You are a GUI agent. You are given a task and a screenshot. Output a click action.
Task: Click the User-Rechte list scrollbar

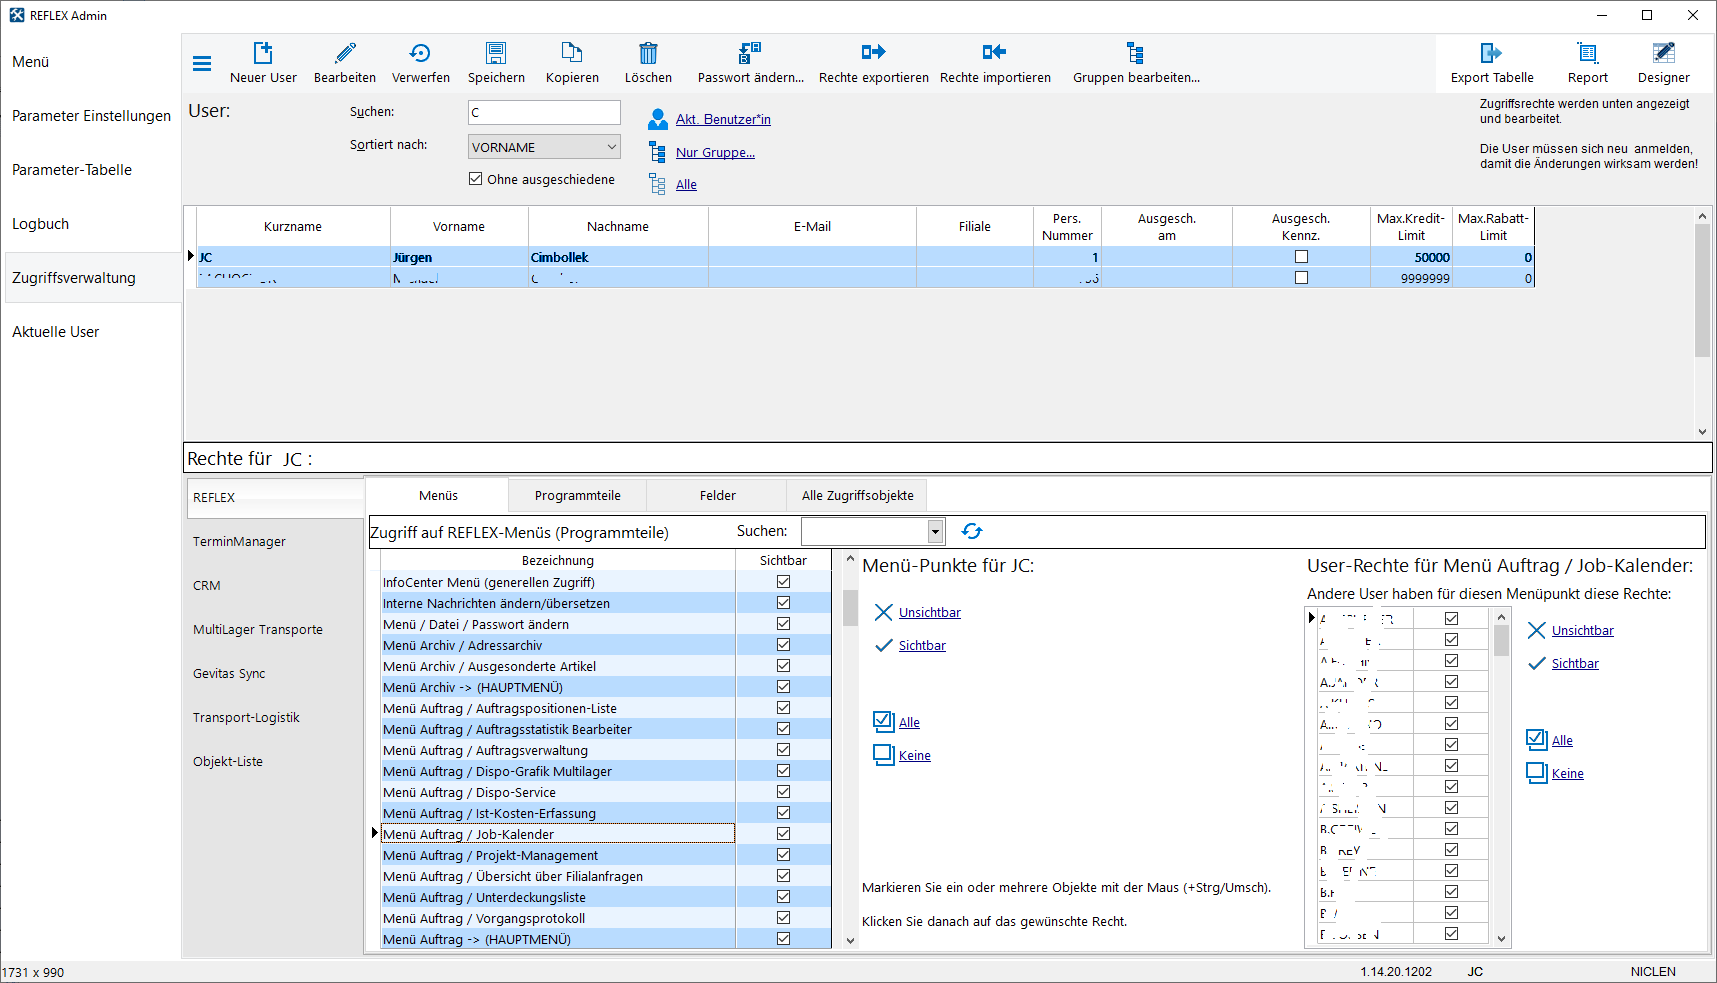pyautogui.click(x=1501, y=640)
